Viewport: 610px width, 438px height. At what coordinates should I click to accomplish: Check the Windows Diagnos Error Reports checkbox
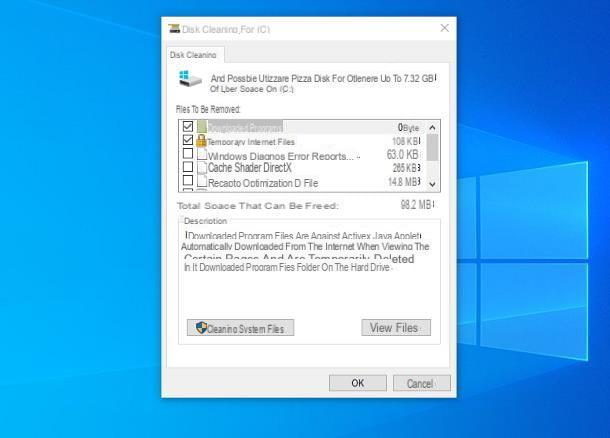(x=188, y=153)
